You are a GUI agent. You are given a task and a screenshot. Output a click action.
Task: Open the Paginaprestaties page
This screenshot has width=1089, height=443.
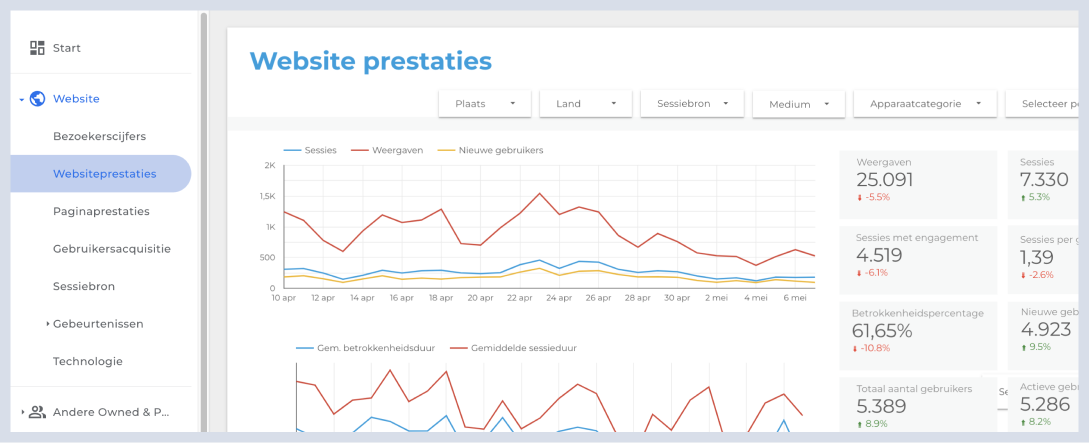click(101, 211)
